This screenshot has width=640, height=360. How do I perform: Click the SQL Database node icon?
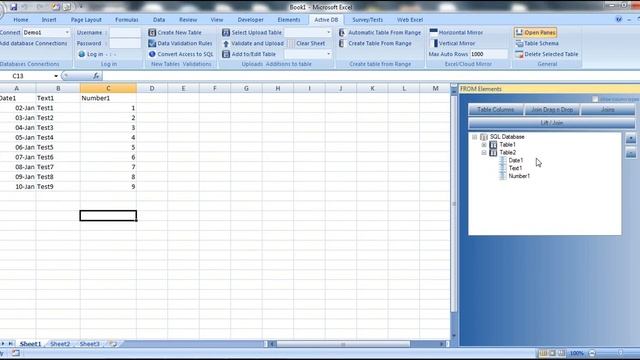click(x=484, y=137)
